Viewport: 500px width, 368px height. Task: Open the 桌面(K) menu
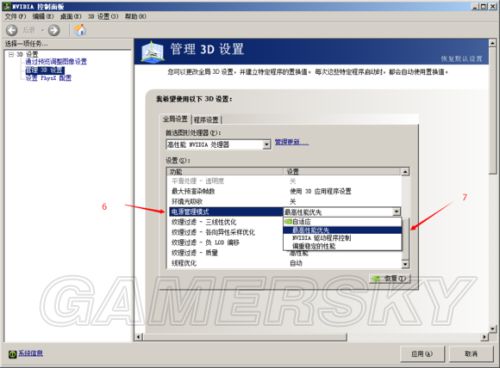(71, 16)
